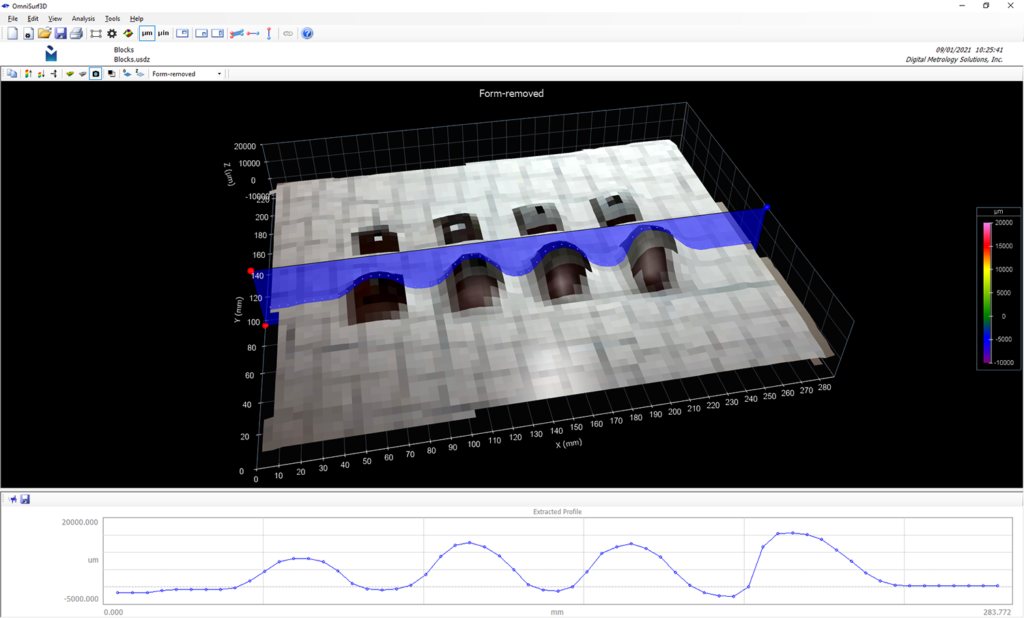Screen dimensions: 1024x618
Task: Capture a snapshot with the camera icon
Action: click(95, 73)
